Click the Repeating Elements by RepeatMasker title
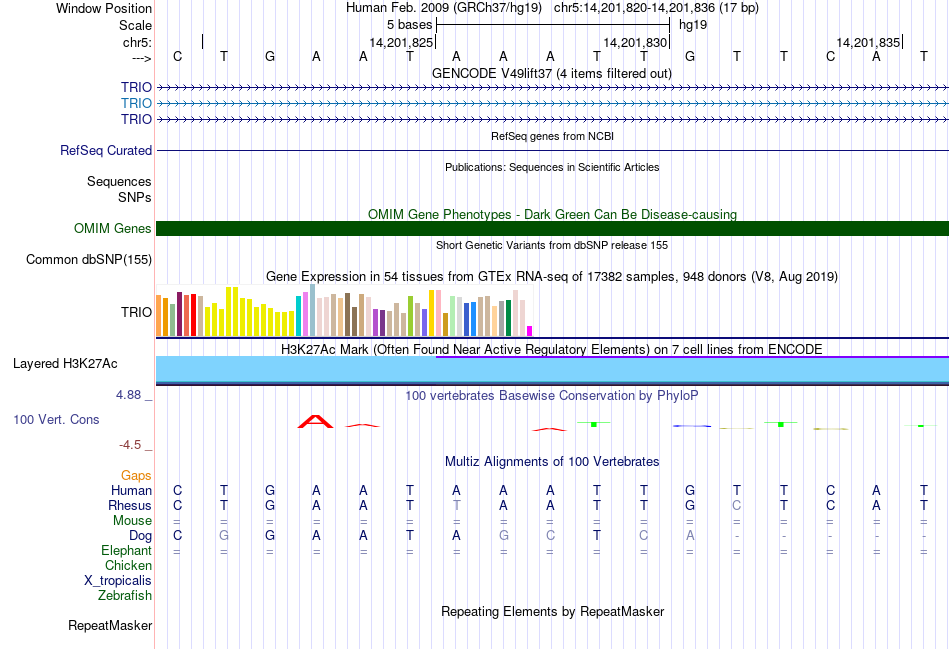Screen dimensions: 950x649 [552, 611]
